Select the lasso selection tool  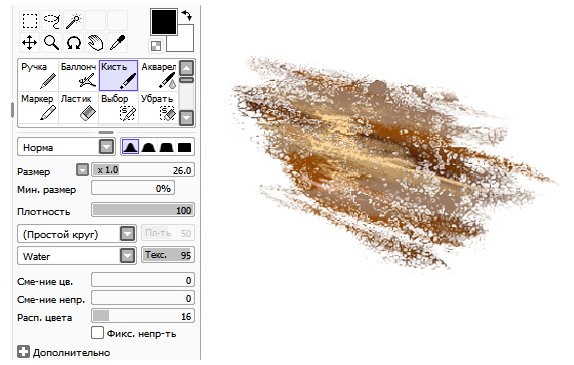pos(52,21)
